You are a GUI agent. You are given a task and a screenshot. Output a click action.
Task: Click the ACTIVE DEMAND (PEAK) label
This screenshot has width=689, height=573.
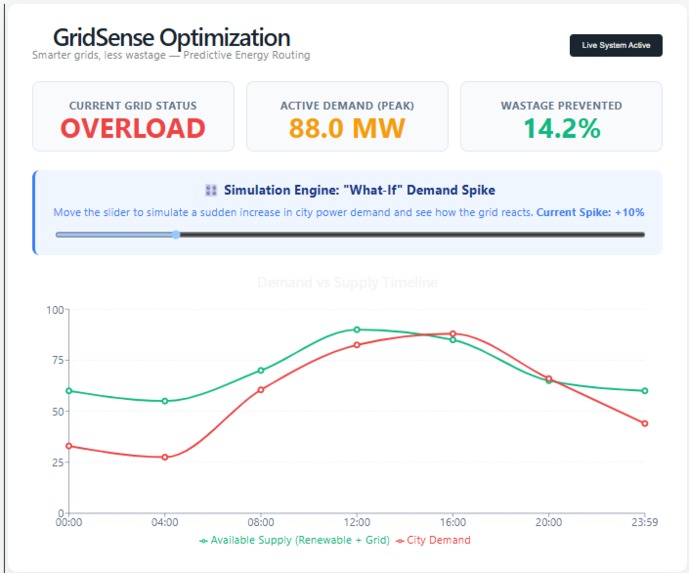pos(347,106)
